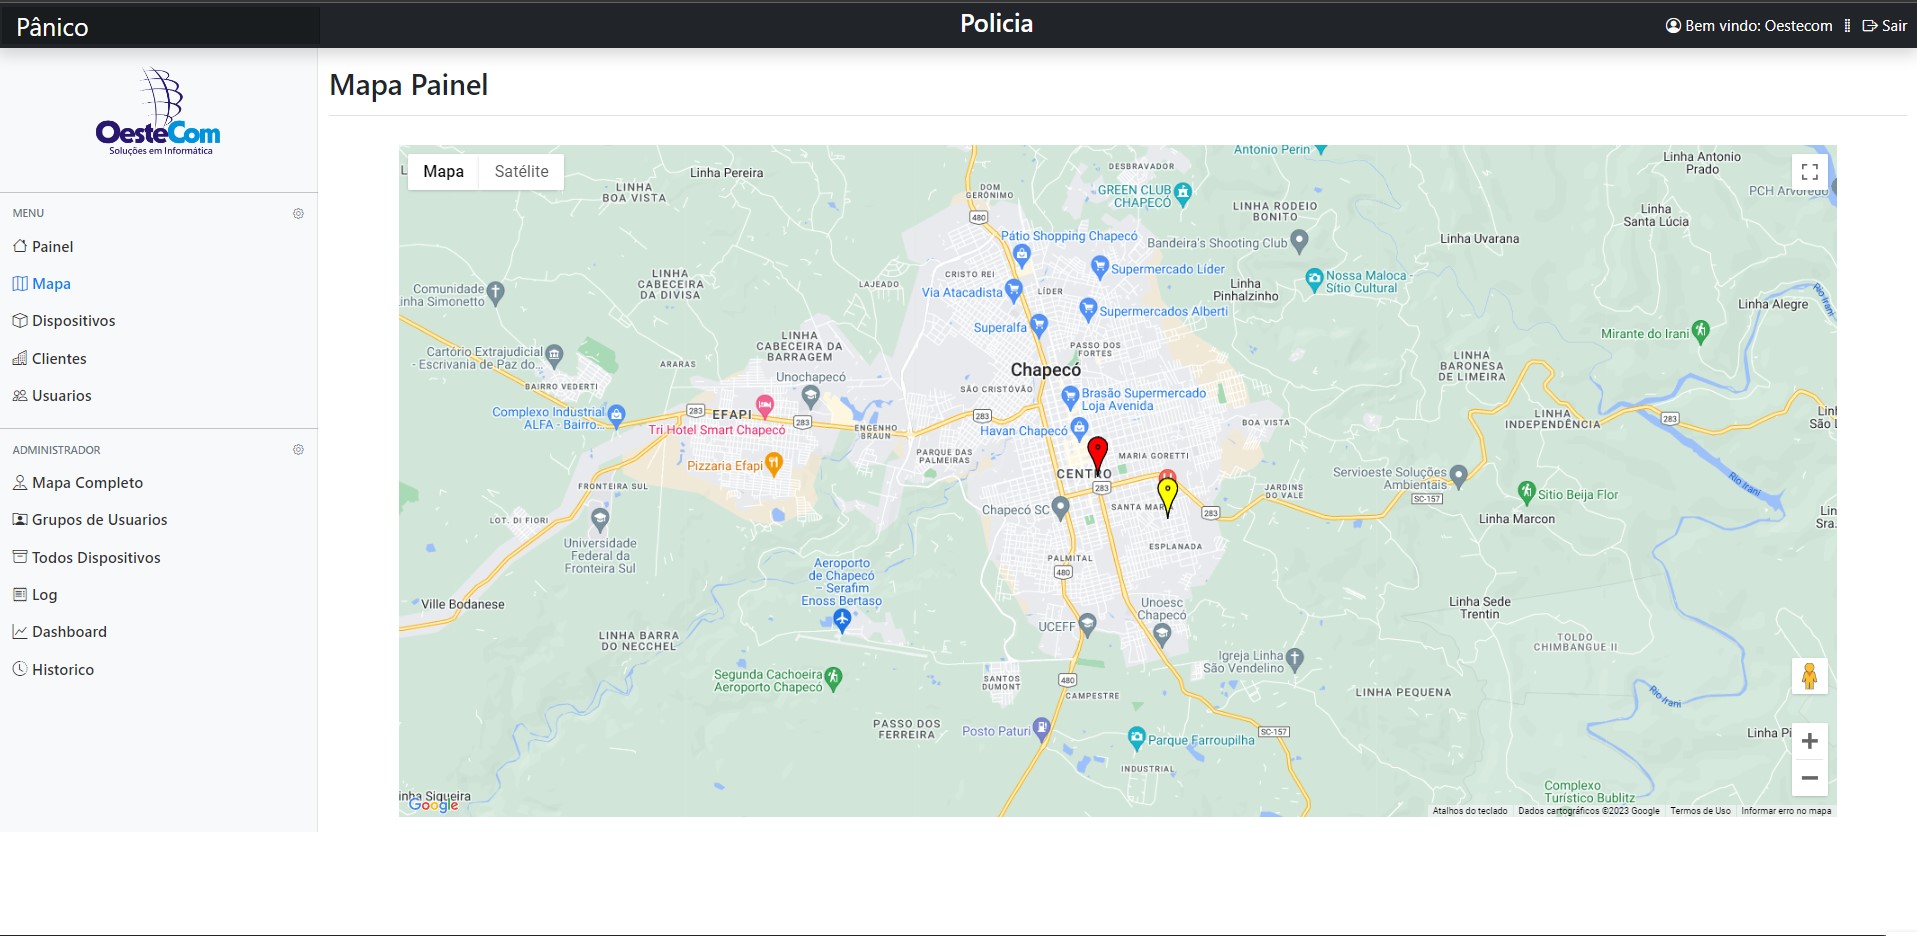Screen dimensions: 1917x936
Task: Click the Mirante do Irani pin
Action: click(x=1701, y=331)
